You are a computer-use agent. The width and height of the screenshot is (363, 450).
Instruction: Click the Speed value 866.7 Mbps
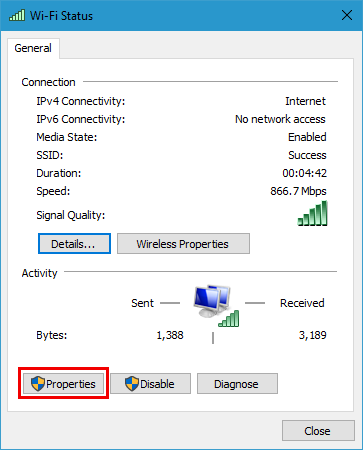click(x=298, y=191)
